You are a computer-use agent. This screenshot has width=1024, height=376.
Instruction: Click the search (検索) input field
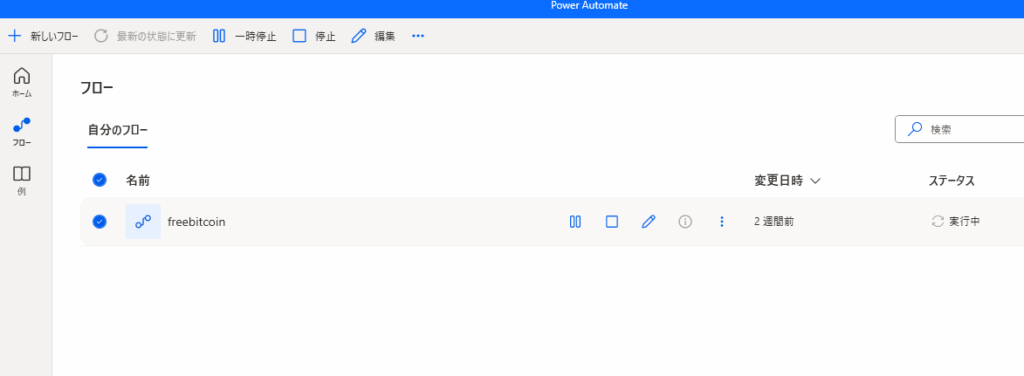click(960, 129)
